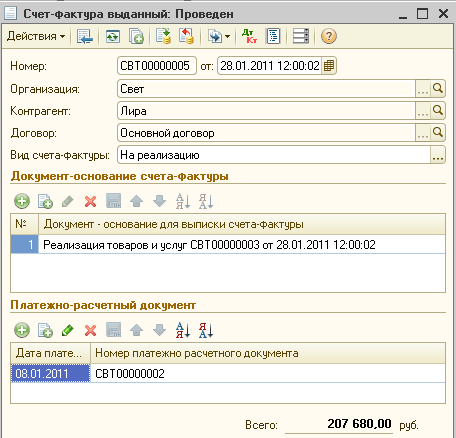The height and width of the screenshot is (438, 456).
Task: Open the calendar picker next to the date
Action: (329, 66)
